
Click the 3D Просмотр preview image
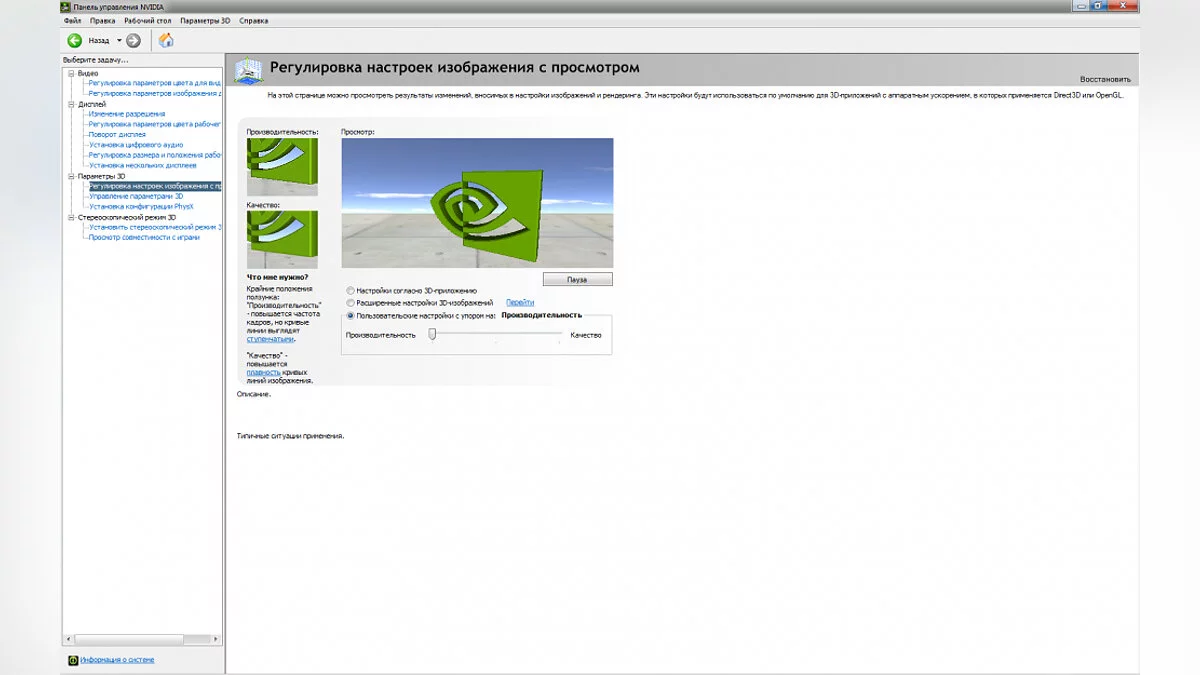click(477, 203)
